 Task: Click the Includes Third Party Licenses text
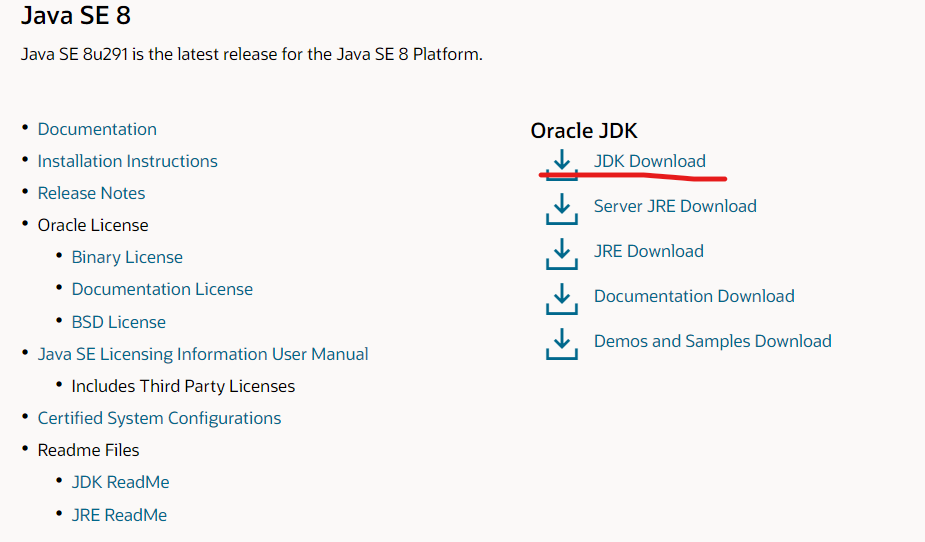pyautogui.click(x=183, y=386)
